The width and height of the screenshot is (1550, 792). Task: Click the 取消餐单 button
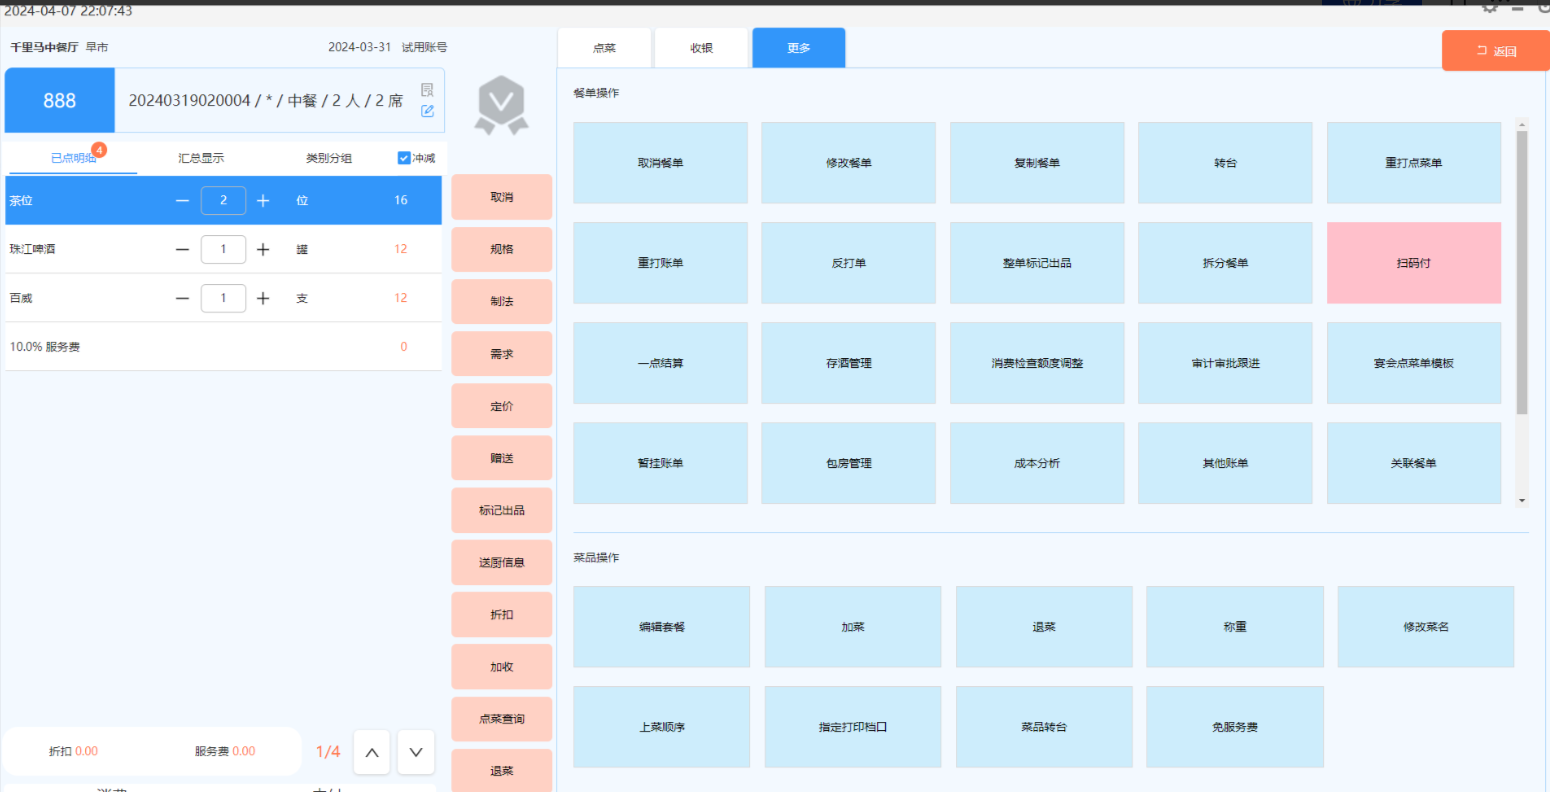(660, 163)
